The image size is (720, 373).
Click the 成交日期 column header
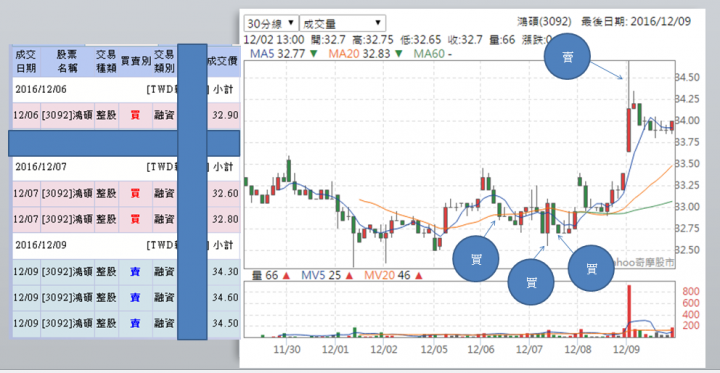tap(25, 62)
